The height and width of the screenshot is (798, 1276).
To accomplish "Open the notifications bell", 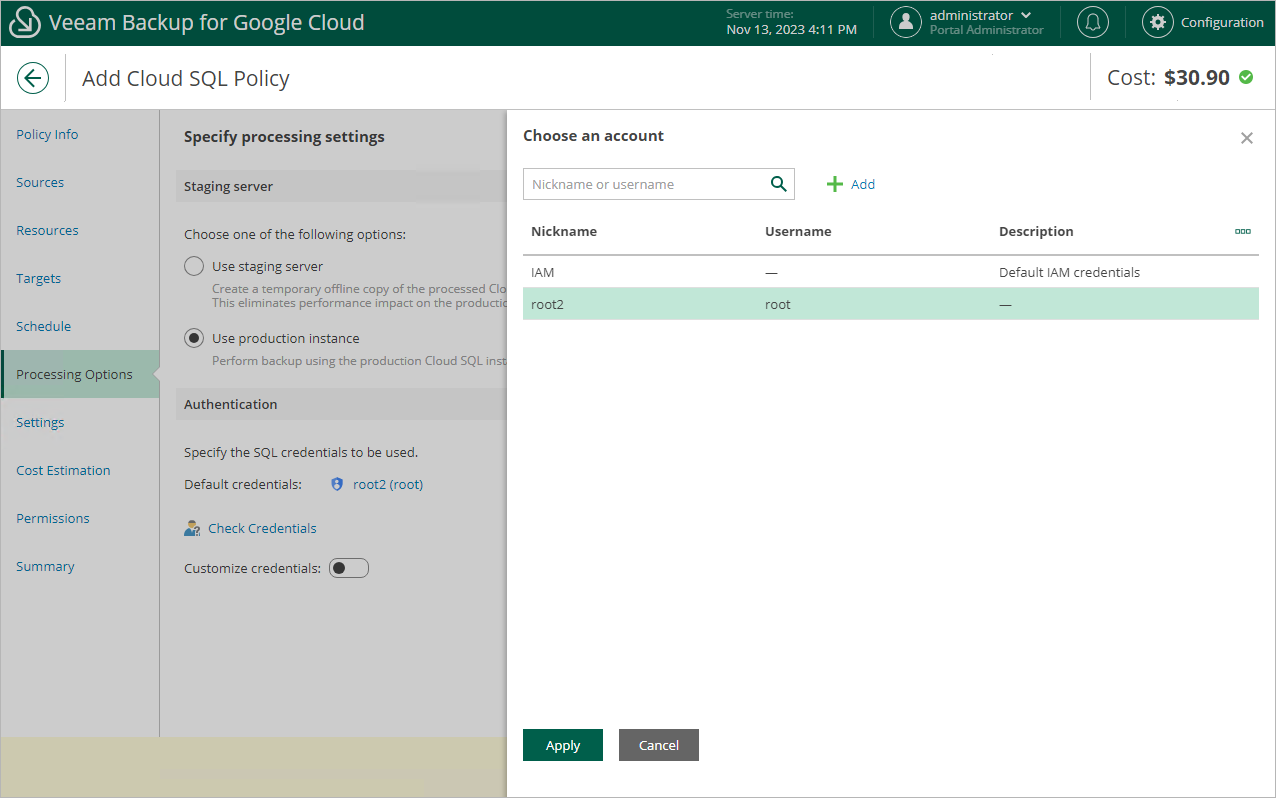I will 1093,22.
